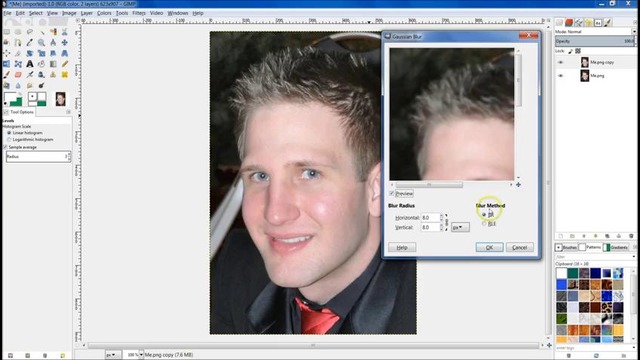Click Help in Gaussian Blur dialog
Viewport: 640px width, 360px height.
pos(402,247)
